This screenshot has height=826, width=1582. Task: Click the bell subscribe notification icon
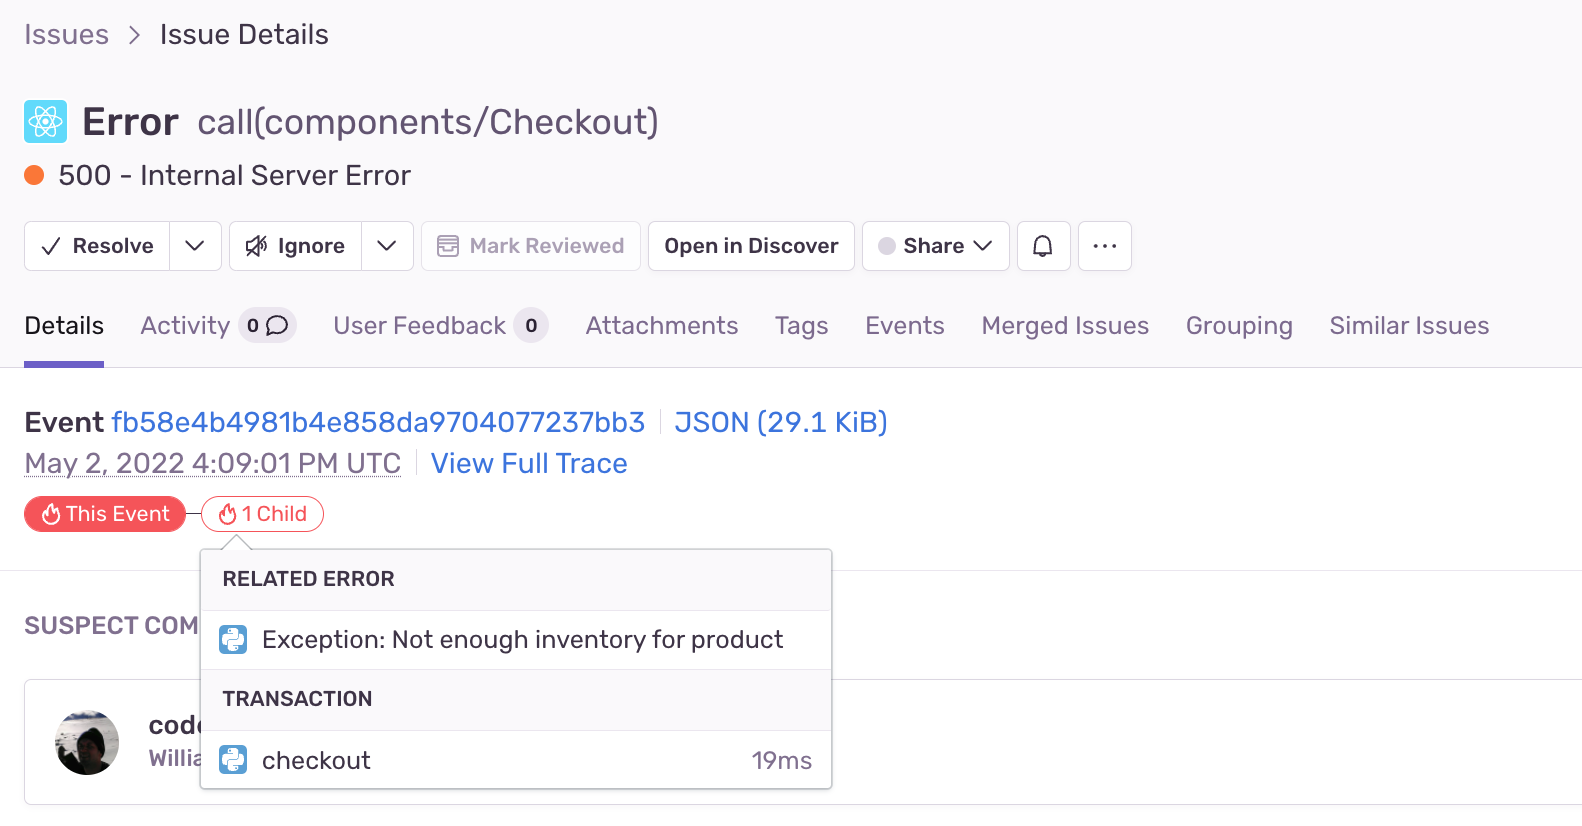coord(1043,246)
